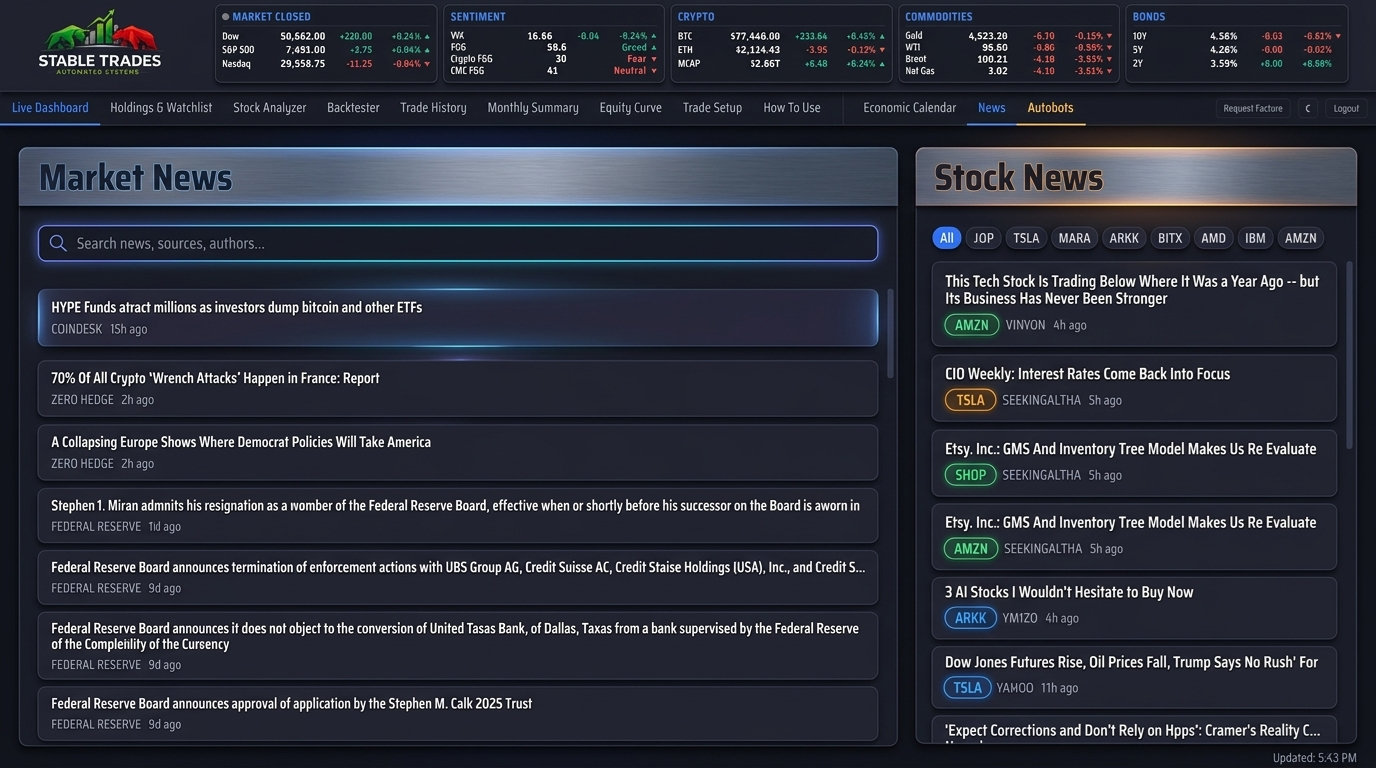The width and height of the screenshot is (1376, 768).
Task: Open Trade History tab
Action: 433,107
